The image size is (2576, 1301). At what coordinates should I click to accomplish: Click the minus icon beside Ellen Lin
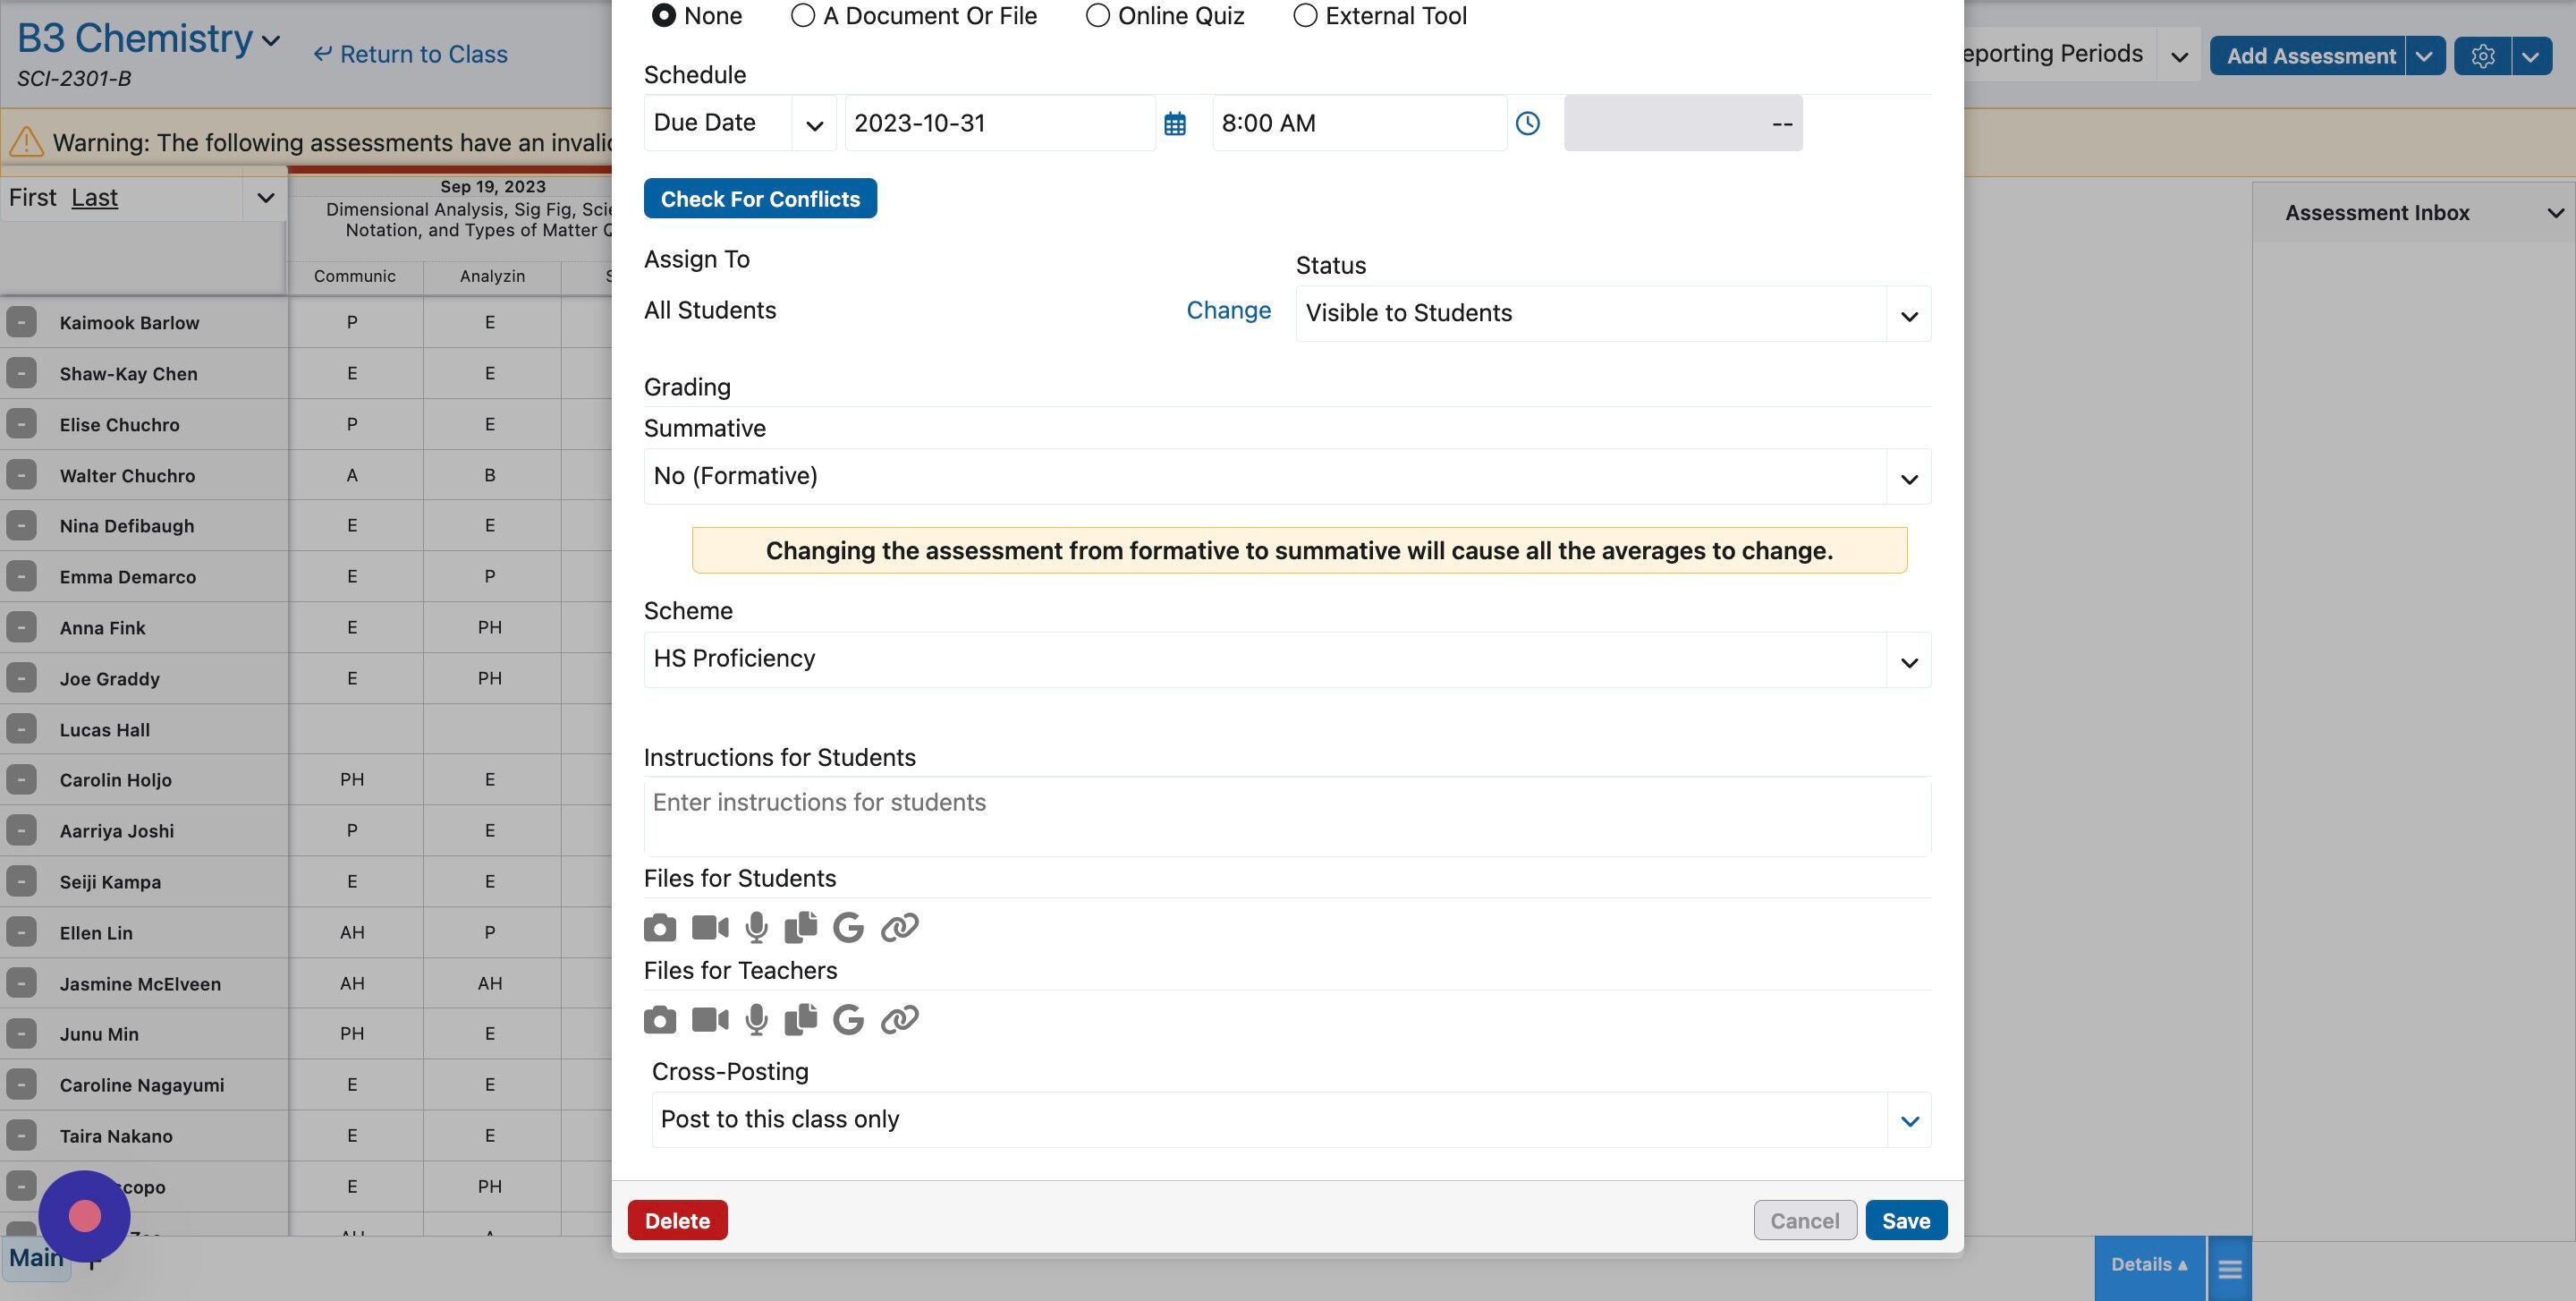21,932
